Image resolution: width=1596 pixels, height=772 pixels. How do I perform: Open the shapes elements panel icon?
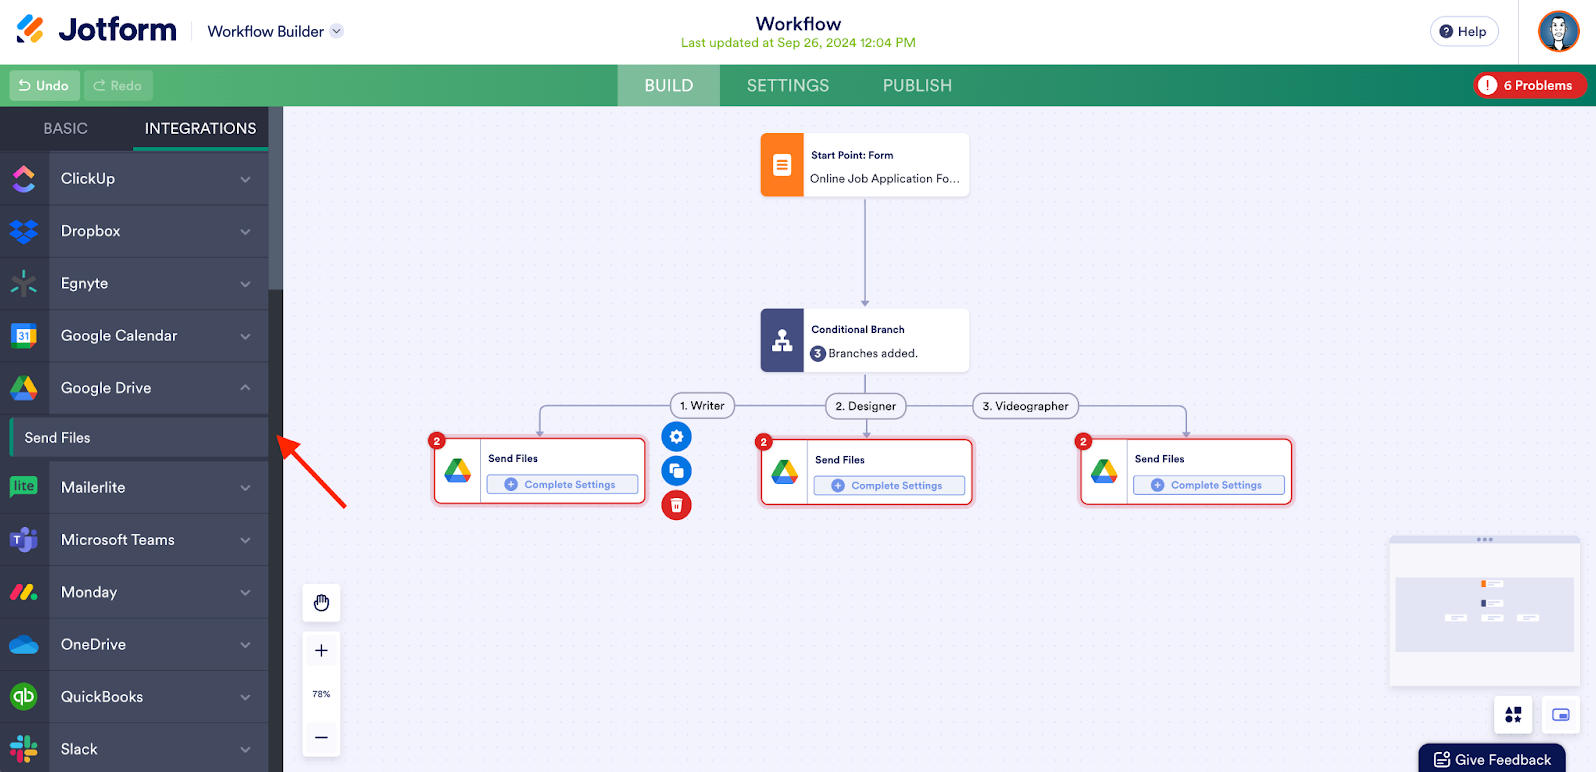[1513, 715]
